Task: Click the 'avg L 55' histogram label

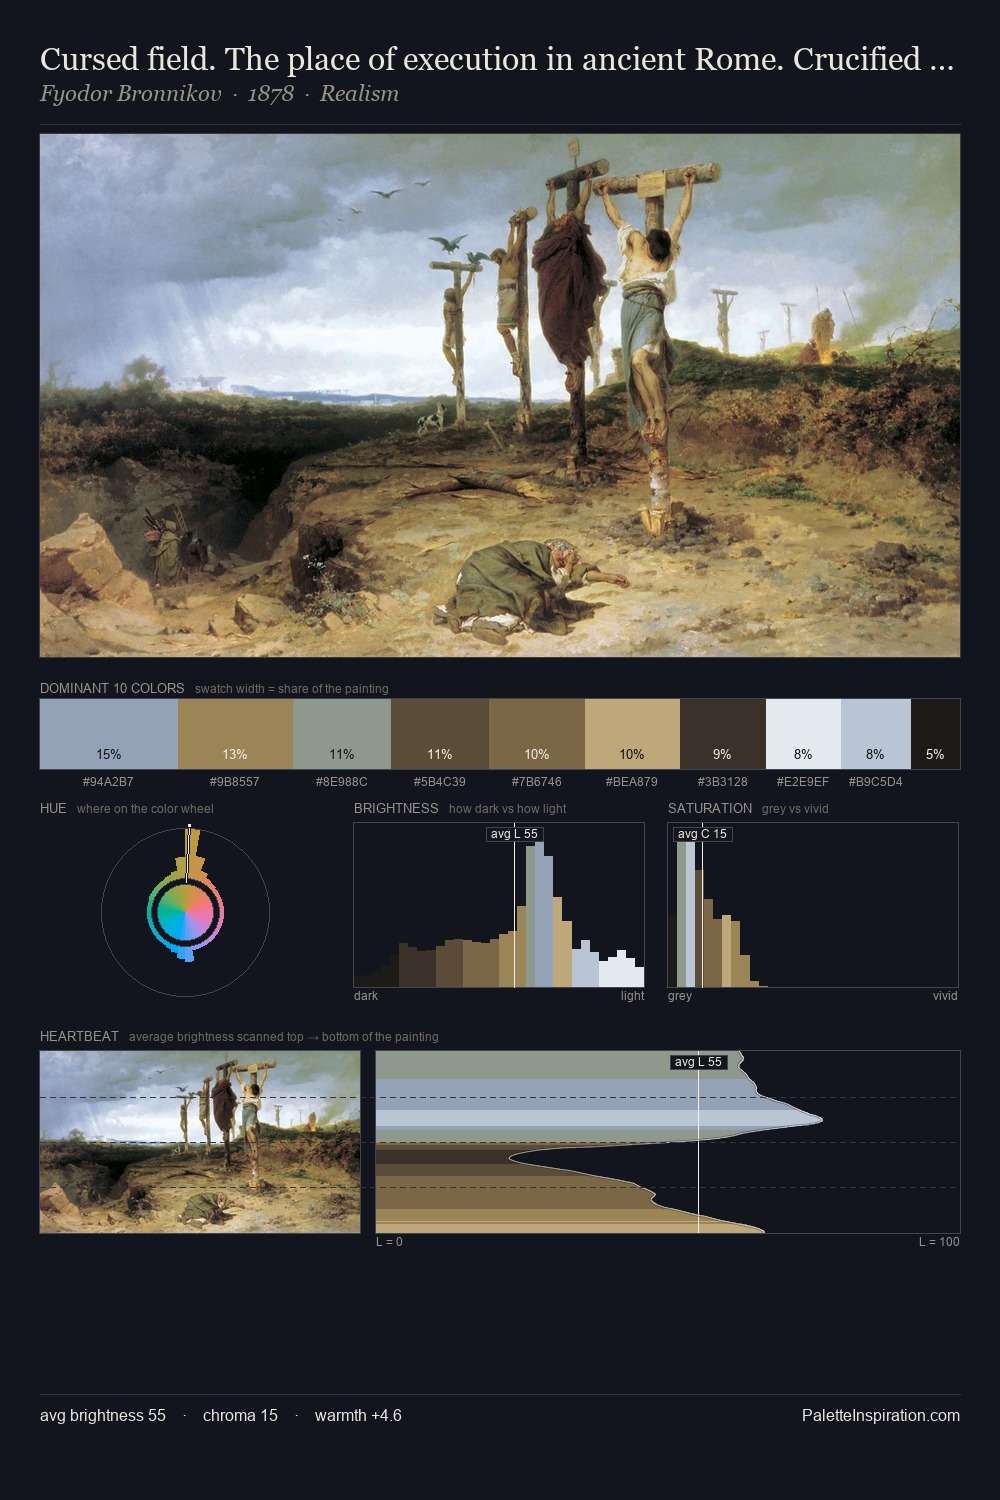Action: pos(515,834)
